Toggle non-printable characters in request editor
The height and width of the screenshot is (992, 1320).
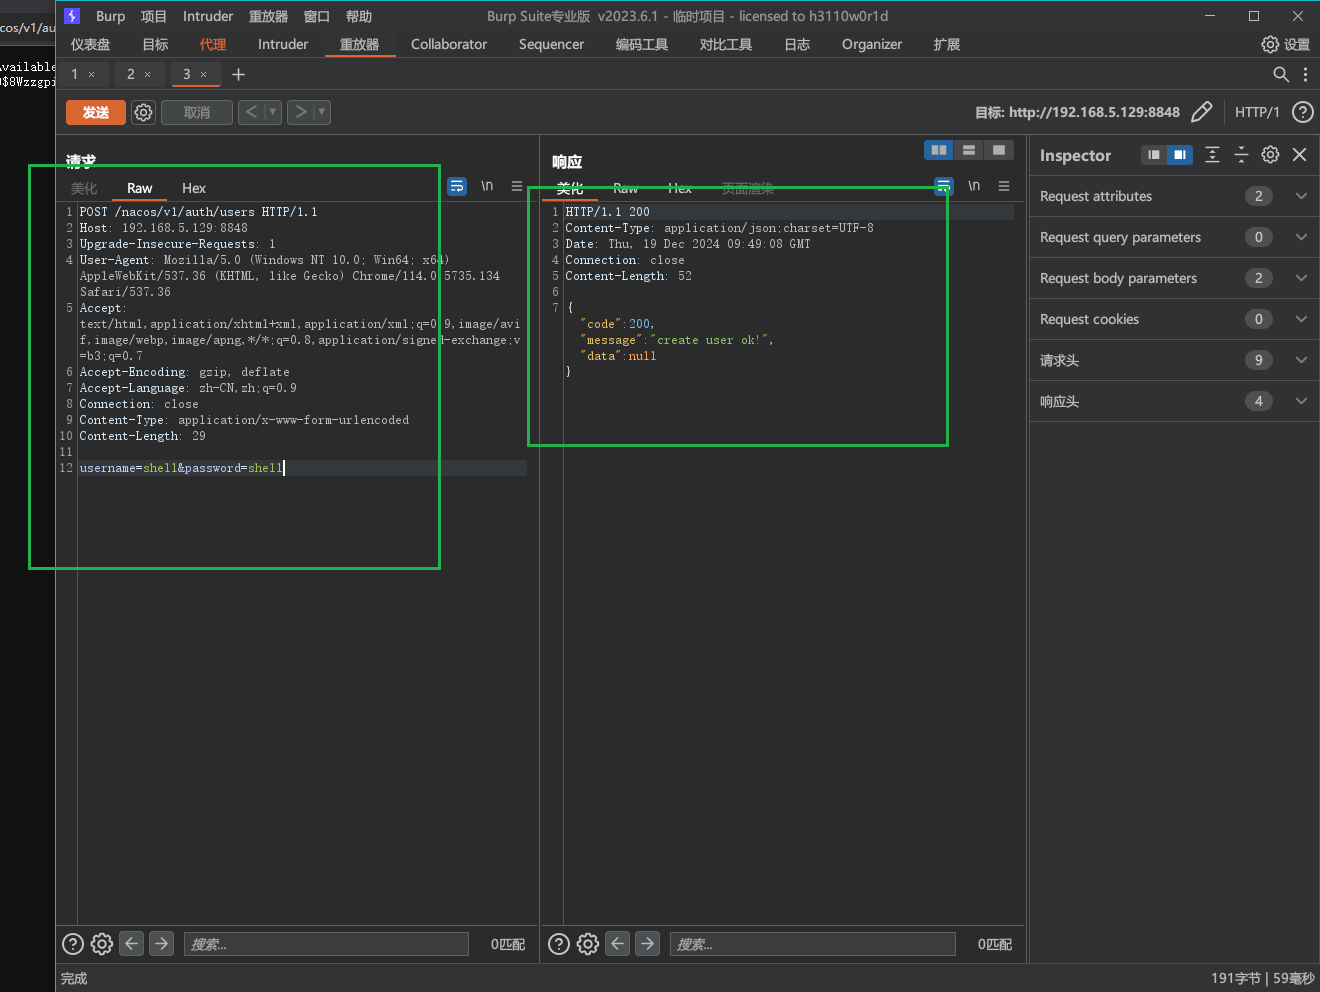click(487, 186)
